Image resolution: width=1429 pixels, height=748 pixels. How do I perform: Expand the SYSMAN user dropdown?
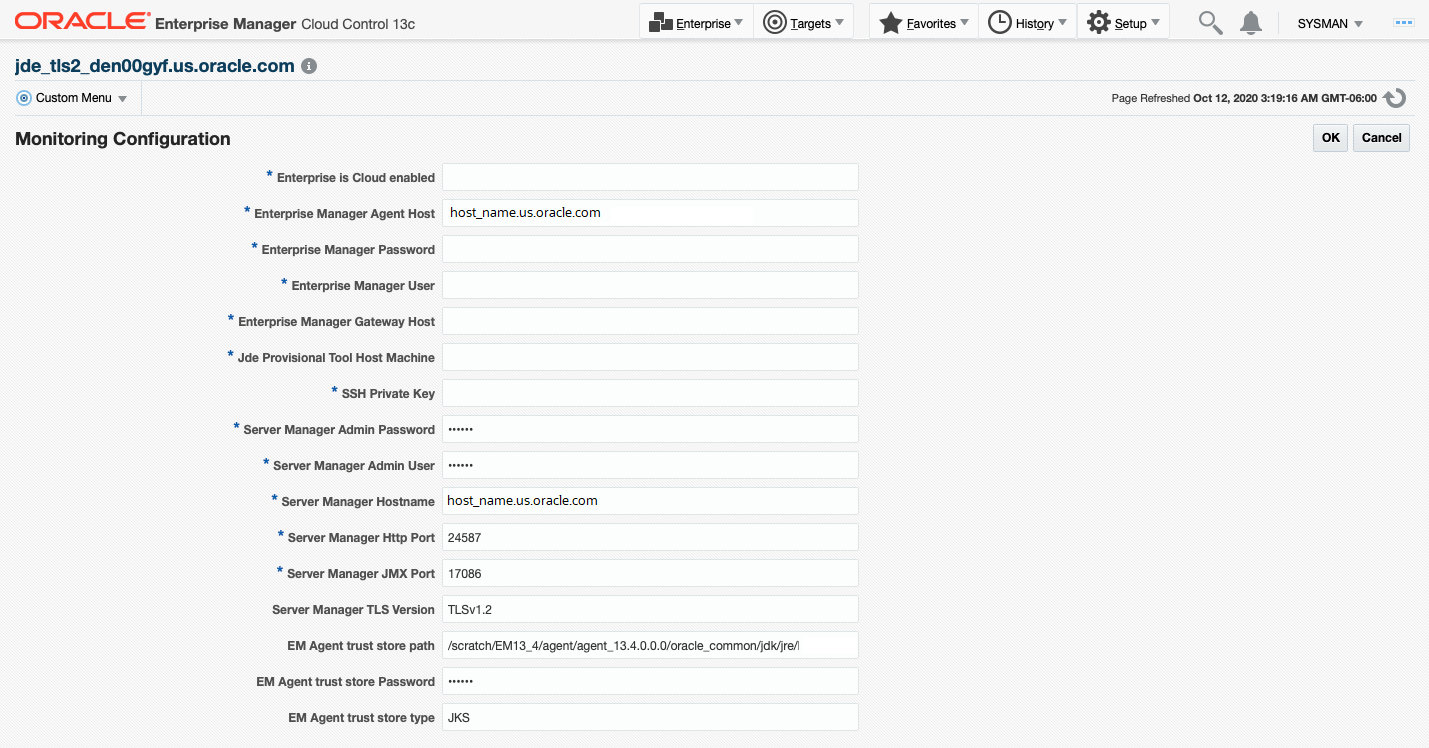click(x=1330, y=23)
